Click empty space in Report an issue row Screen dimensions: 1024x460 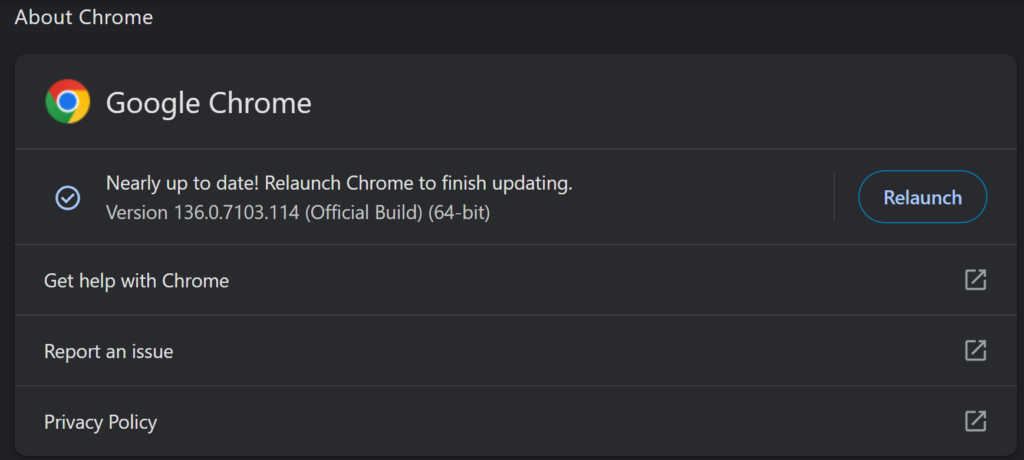point(560,352)
